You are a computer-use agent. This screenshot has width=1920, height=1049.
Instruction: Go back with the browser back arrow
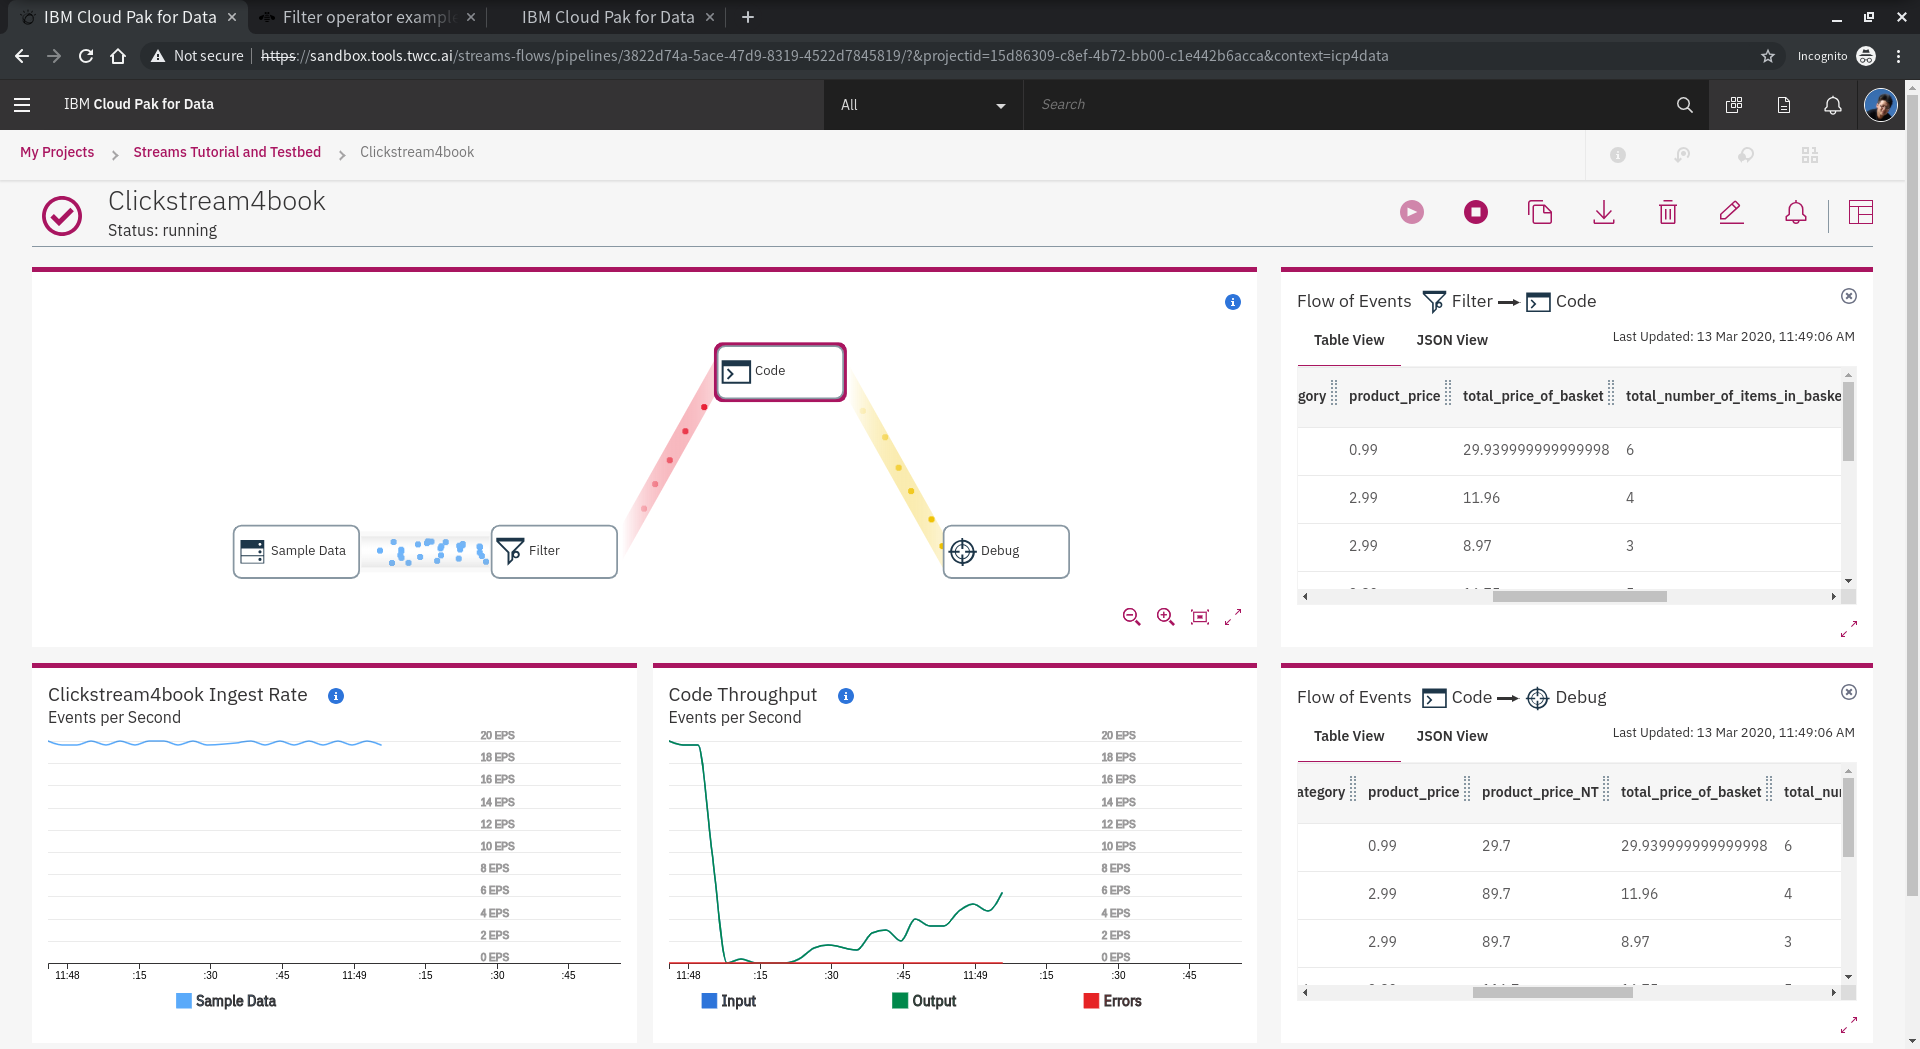coord(22,56)
